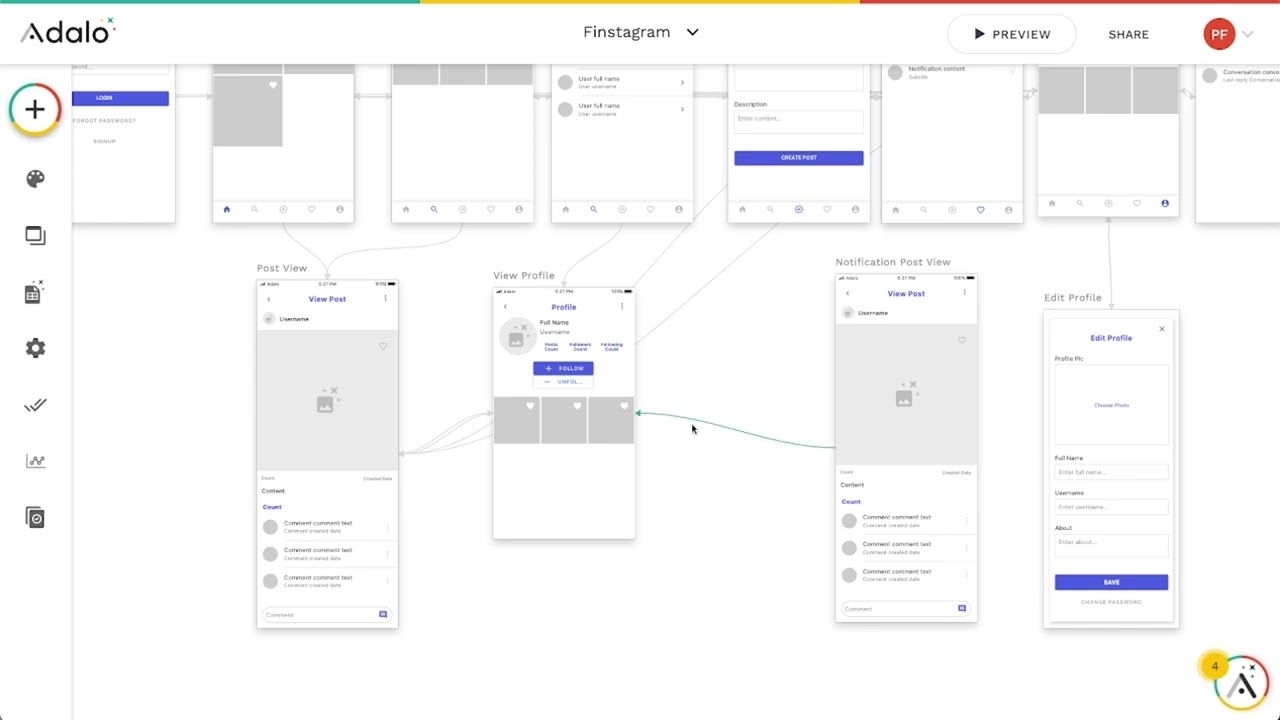Click Forgot Password link
This screenshot has height=720, width=1280.
[x=104, y=120]
